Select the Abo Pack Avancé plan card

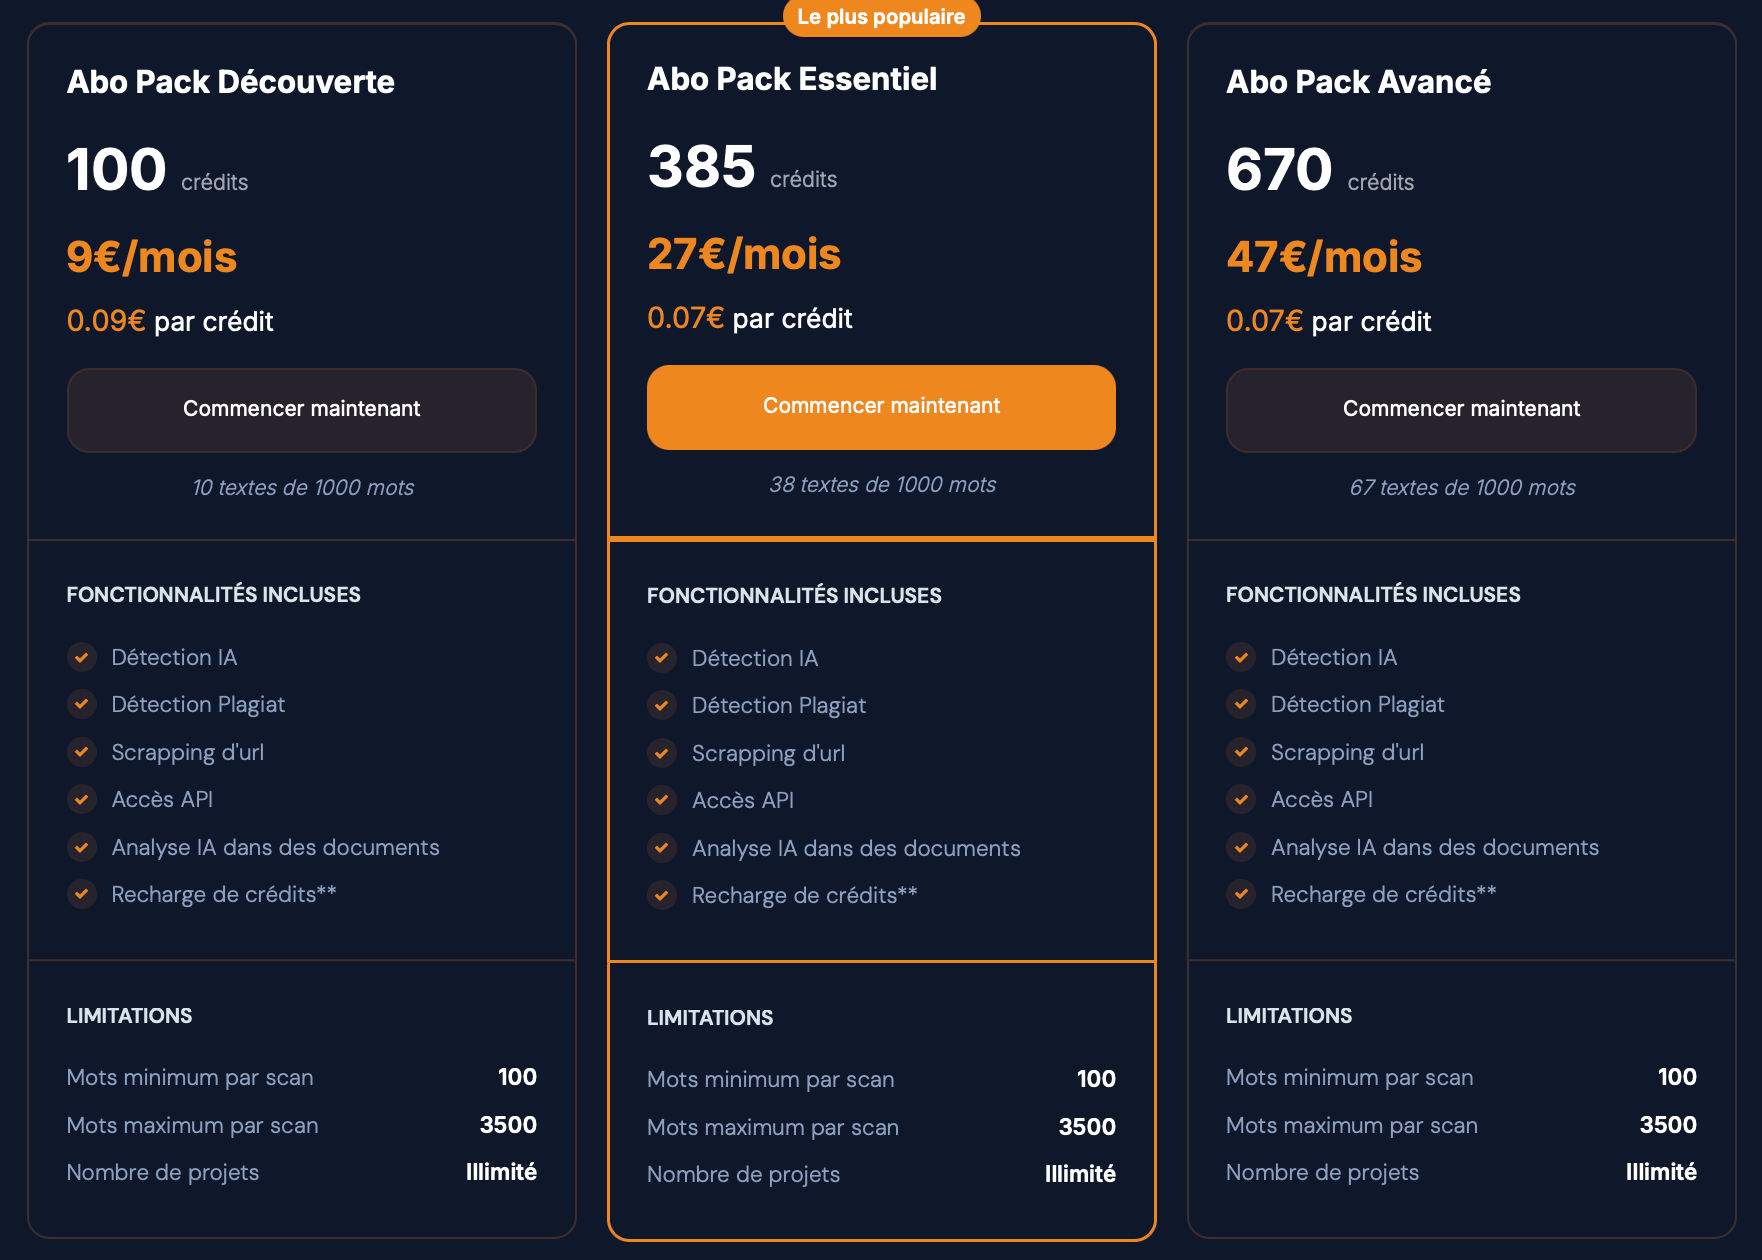pyautogui.click(x=1358, y=82)
